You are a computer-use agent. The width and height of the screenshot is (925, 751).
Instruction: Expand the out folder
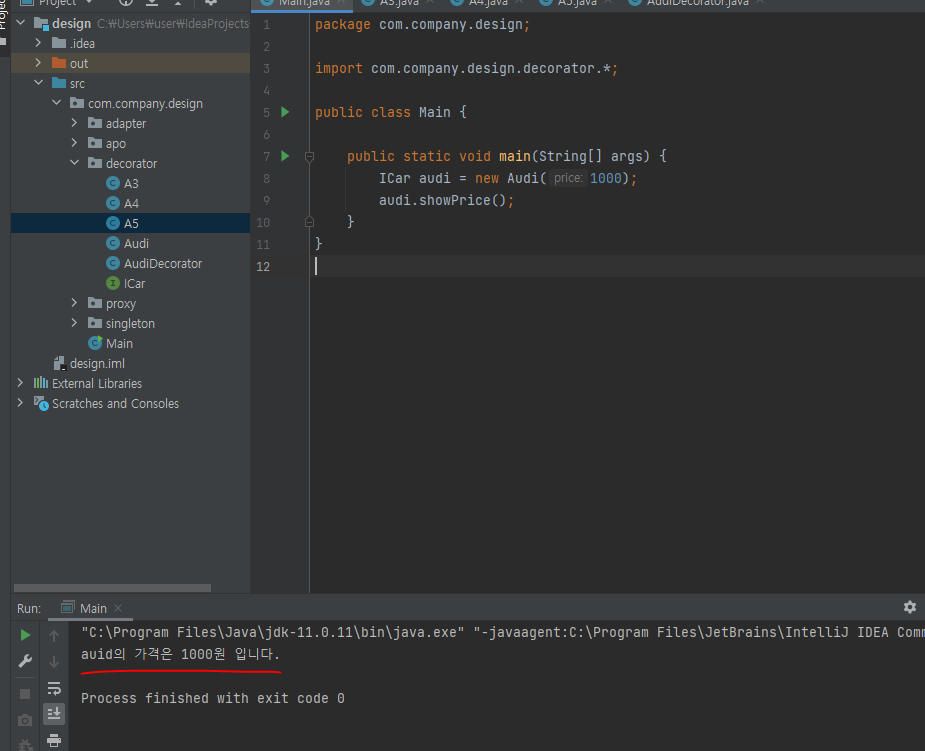(x=38, y=63)
